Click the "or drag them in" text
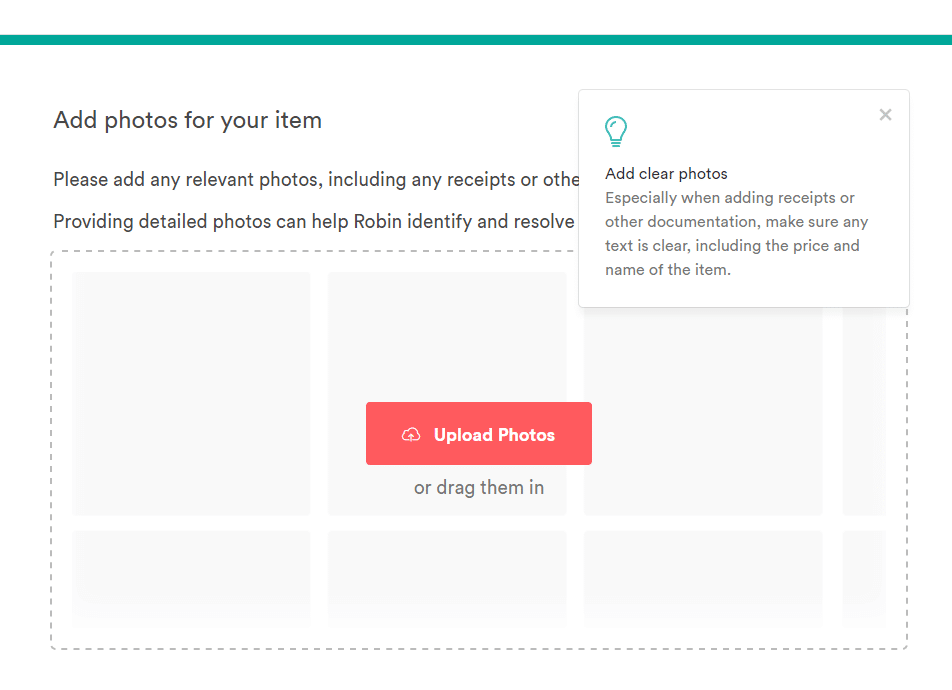Image resolution: width=952 pixels, height=690 pixels. point(478,488)
